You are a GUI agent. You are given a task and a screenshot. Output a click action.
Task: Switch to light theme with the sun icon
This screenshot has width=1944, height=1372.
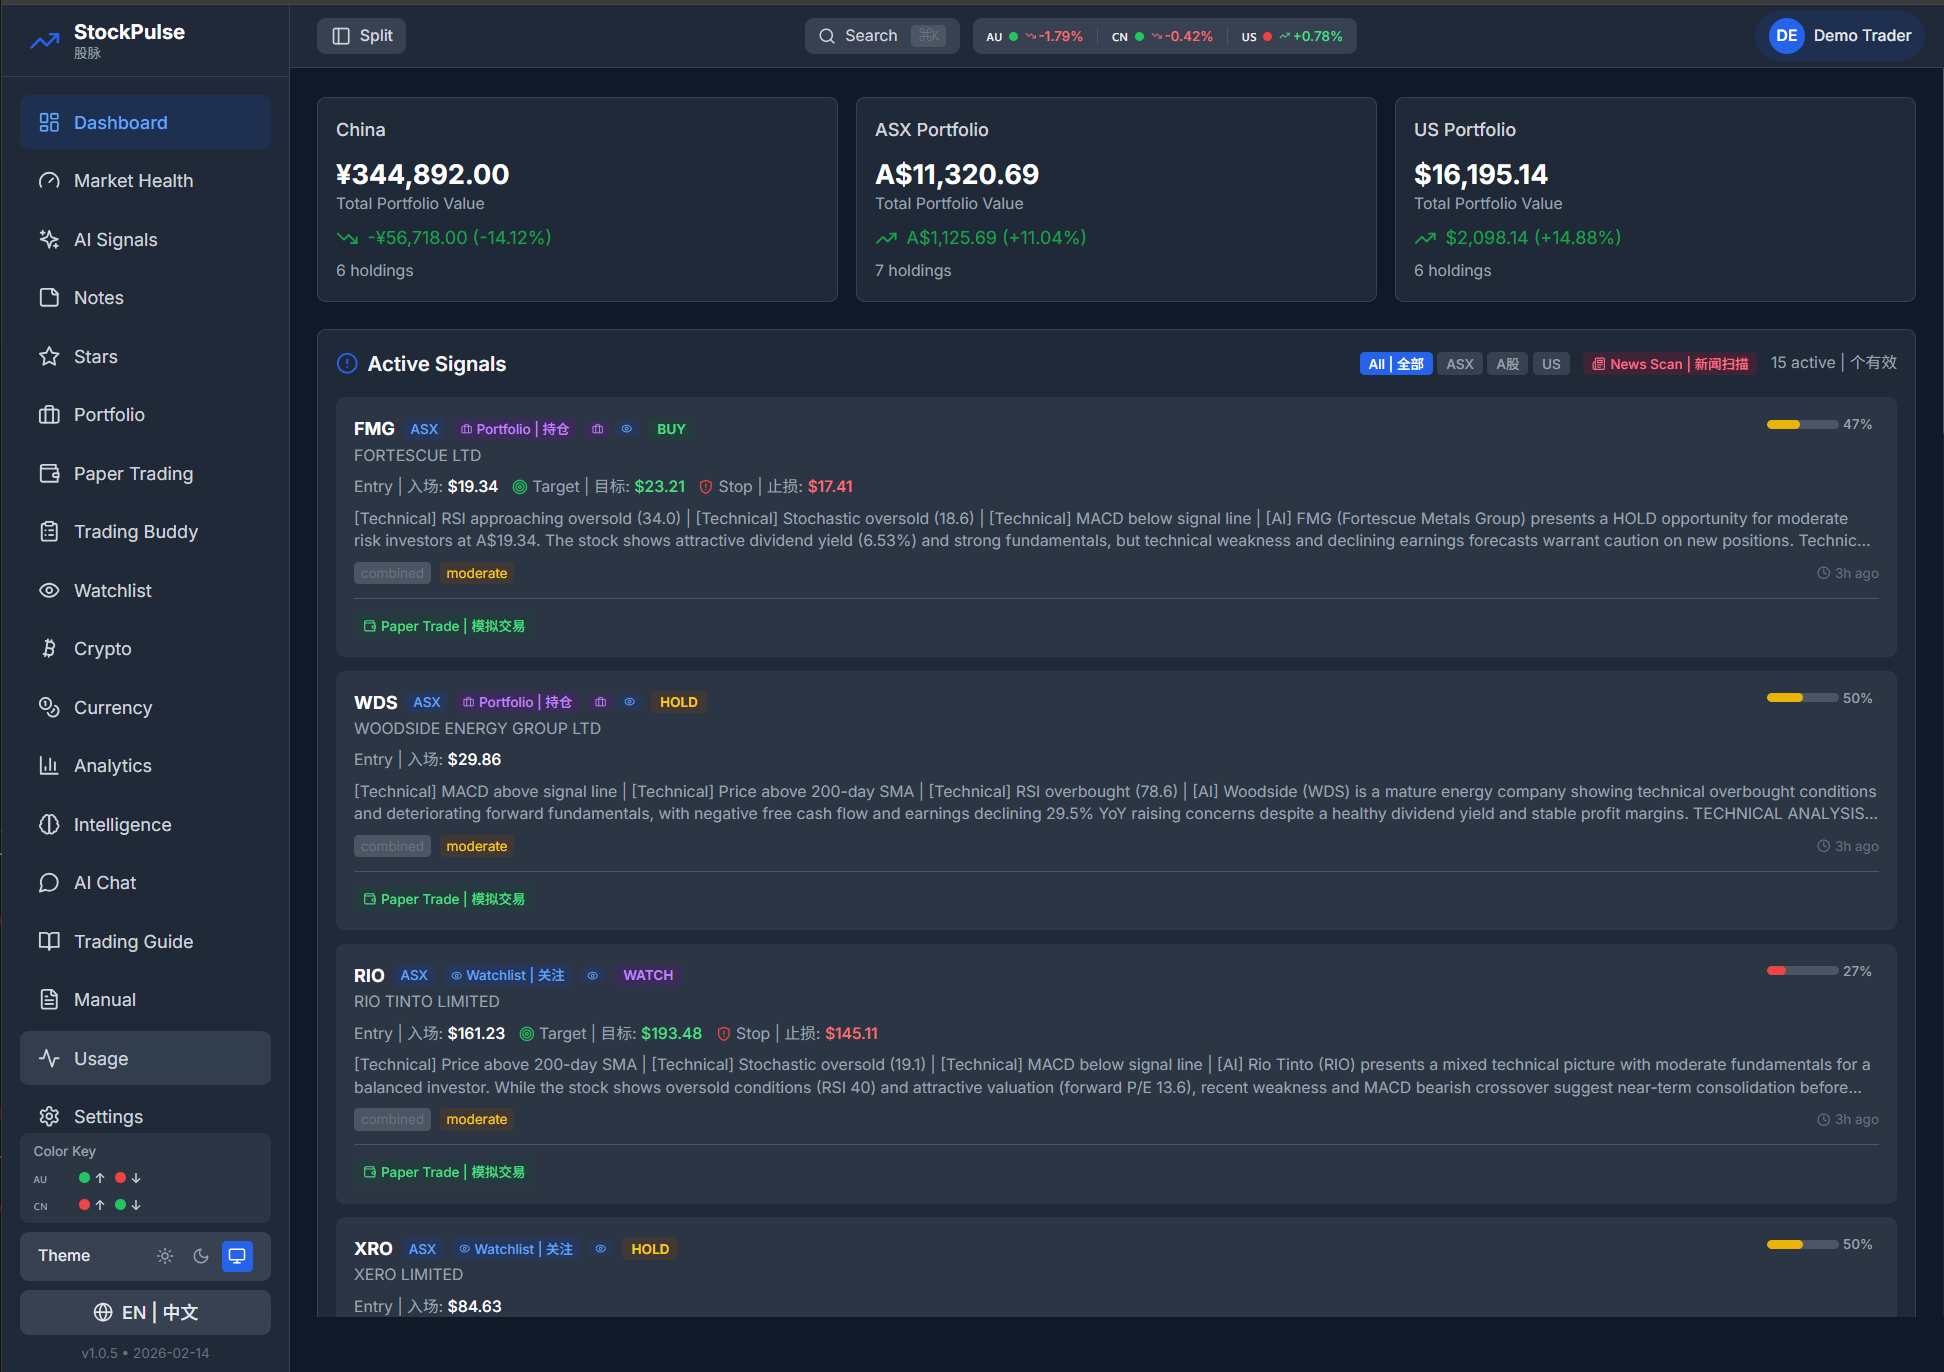165,1256
